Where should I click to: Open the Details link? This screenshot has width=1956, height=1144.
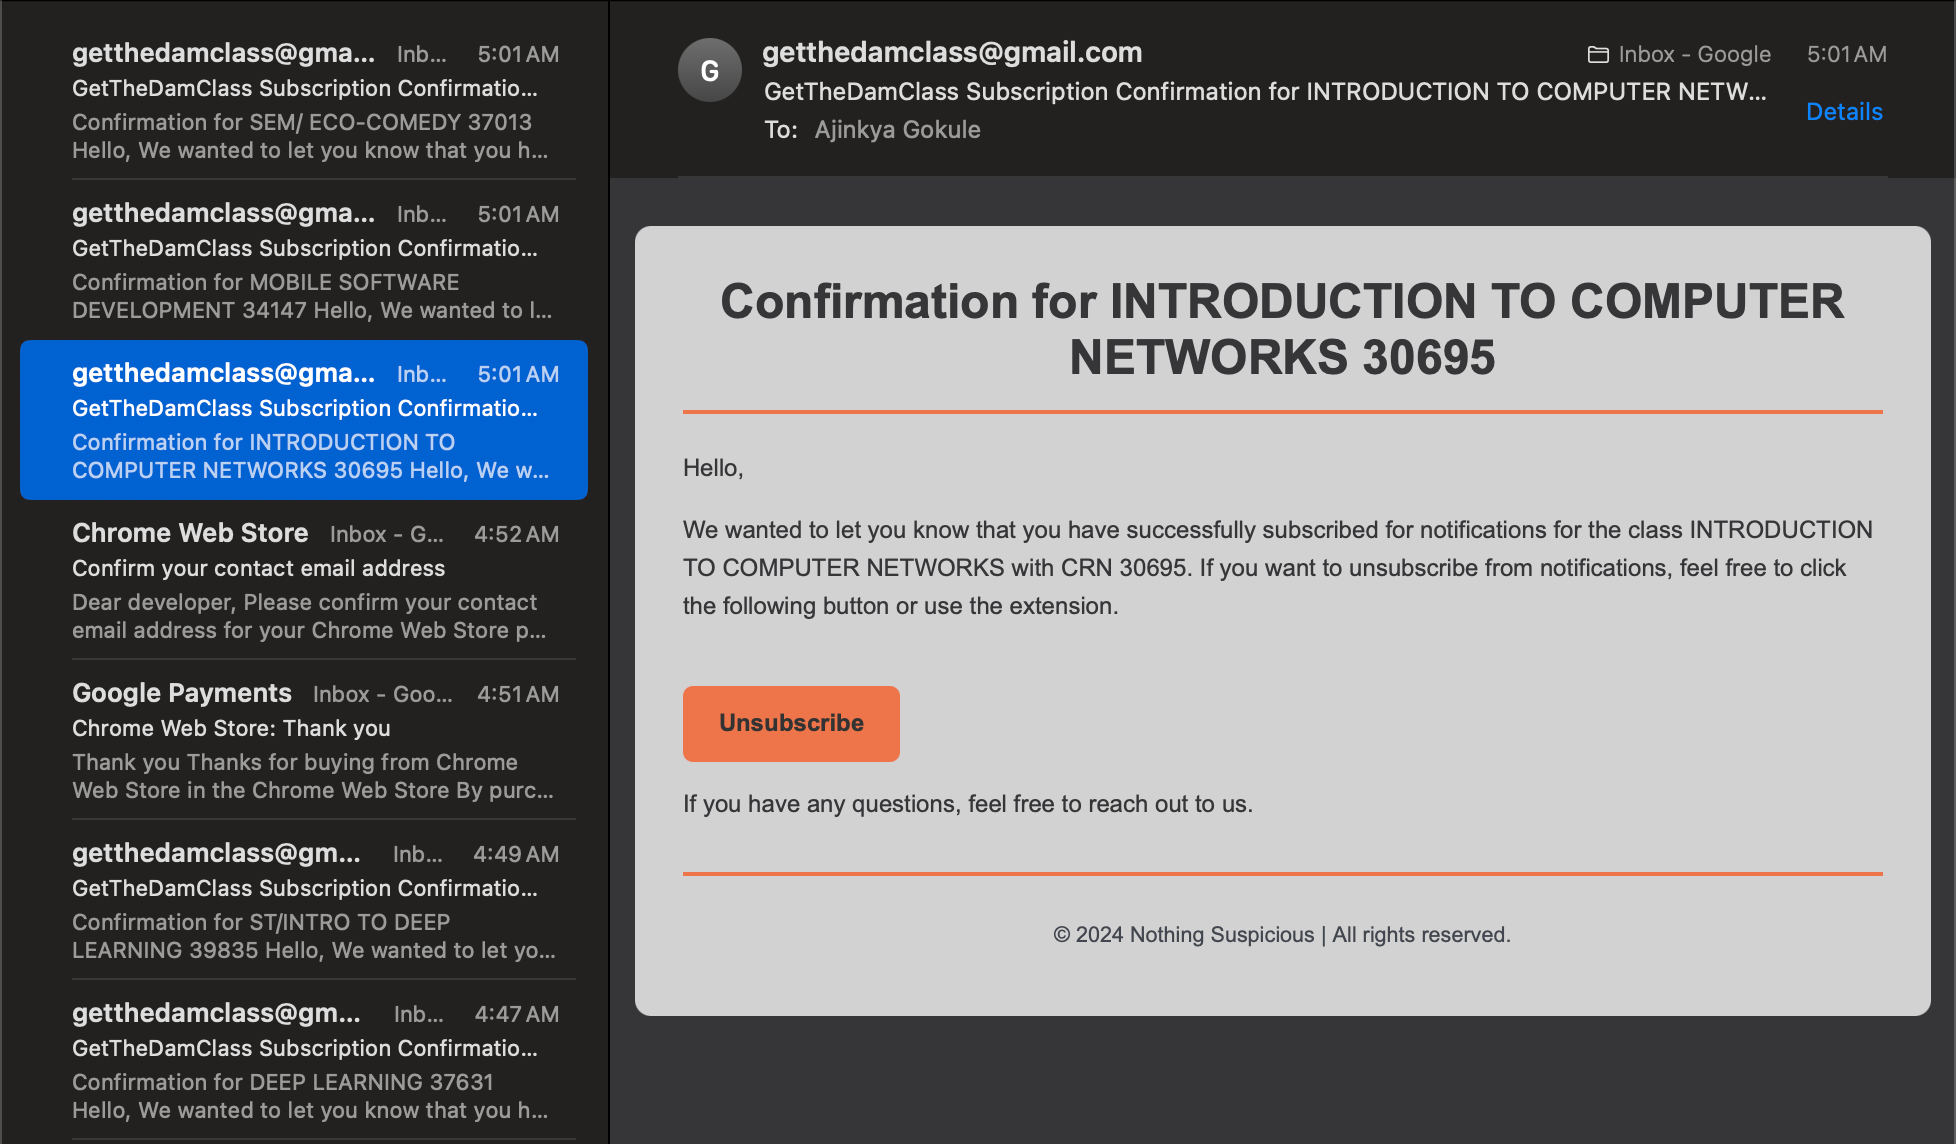(x=1843, y=112)
